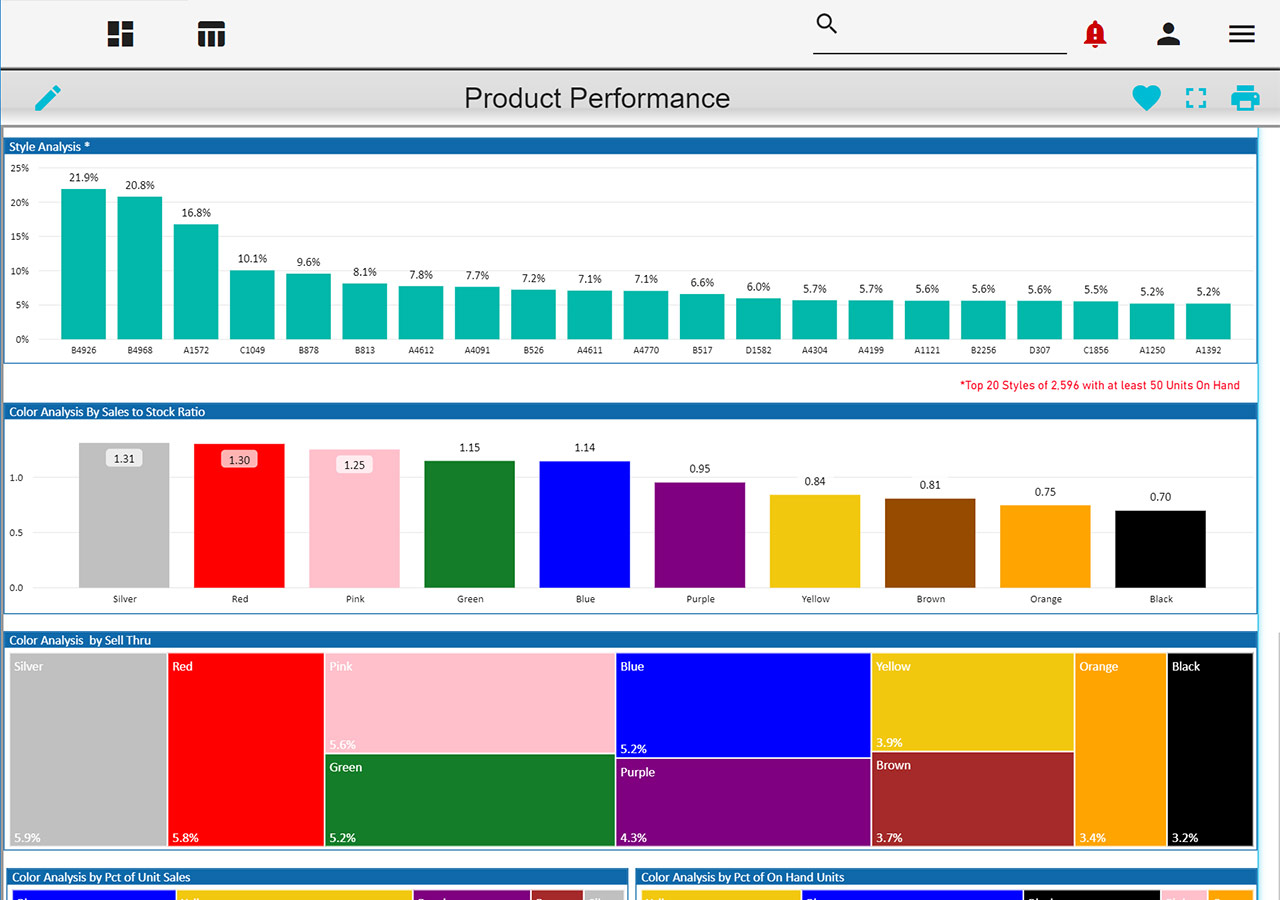Click the Red tile in Sell Thru treemap

tap(246, 750)
